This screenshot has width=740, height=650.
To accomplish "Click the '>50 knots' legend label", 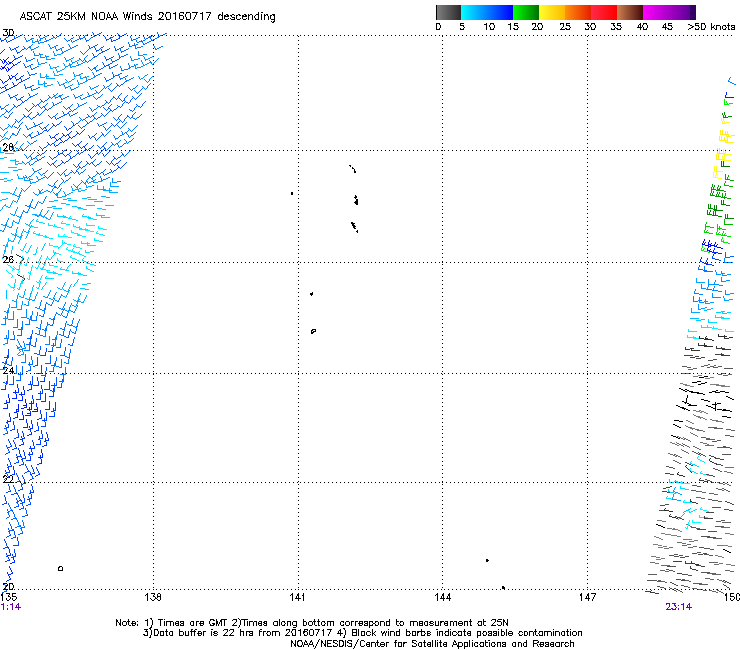I will 711,27.
